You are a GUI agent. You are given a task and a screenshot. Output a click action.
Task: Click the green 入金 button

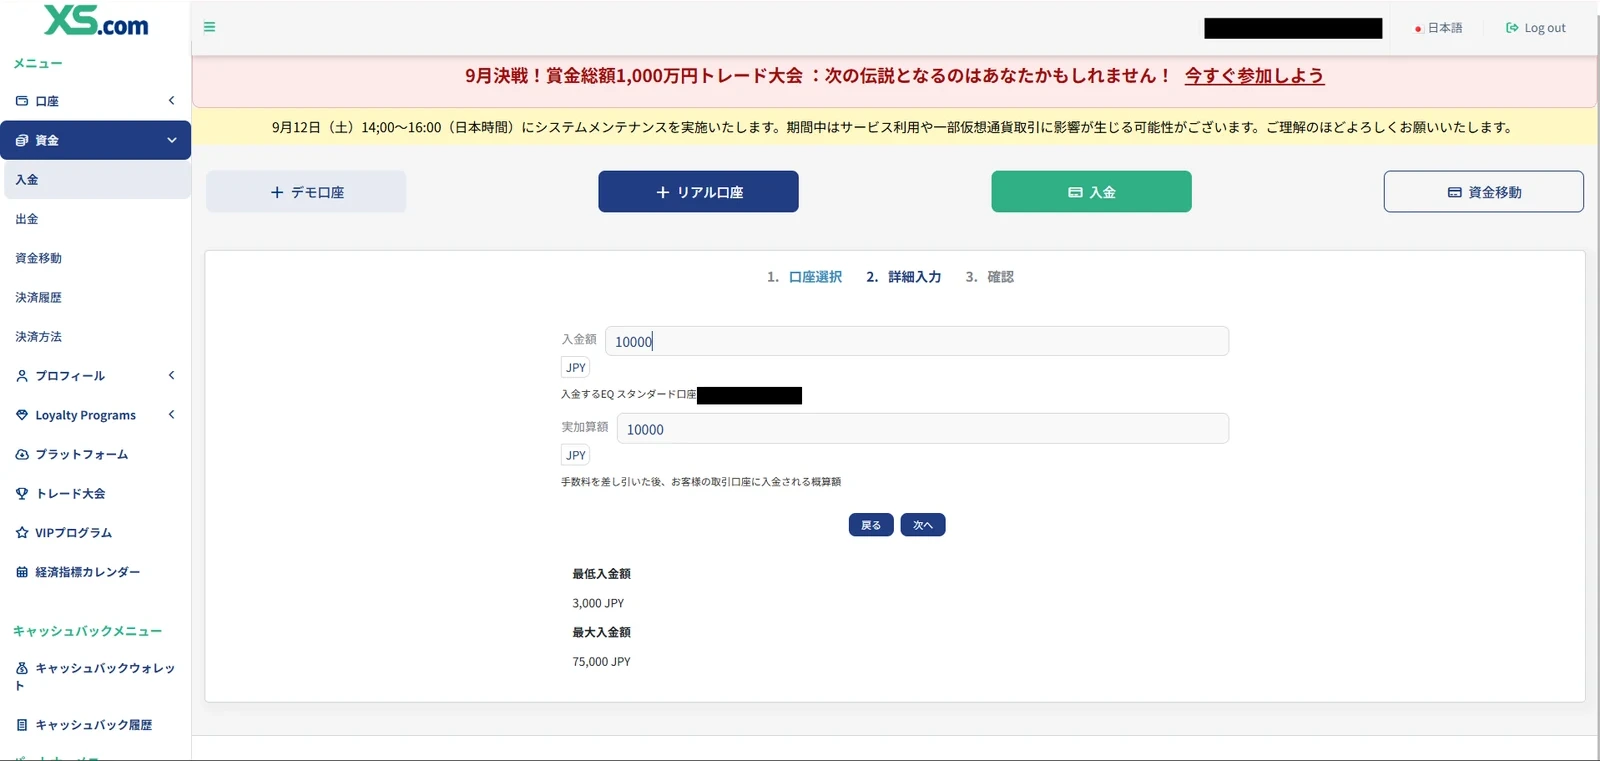click(1091, 192)
